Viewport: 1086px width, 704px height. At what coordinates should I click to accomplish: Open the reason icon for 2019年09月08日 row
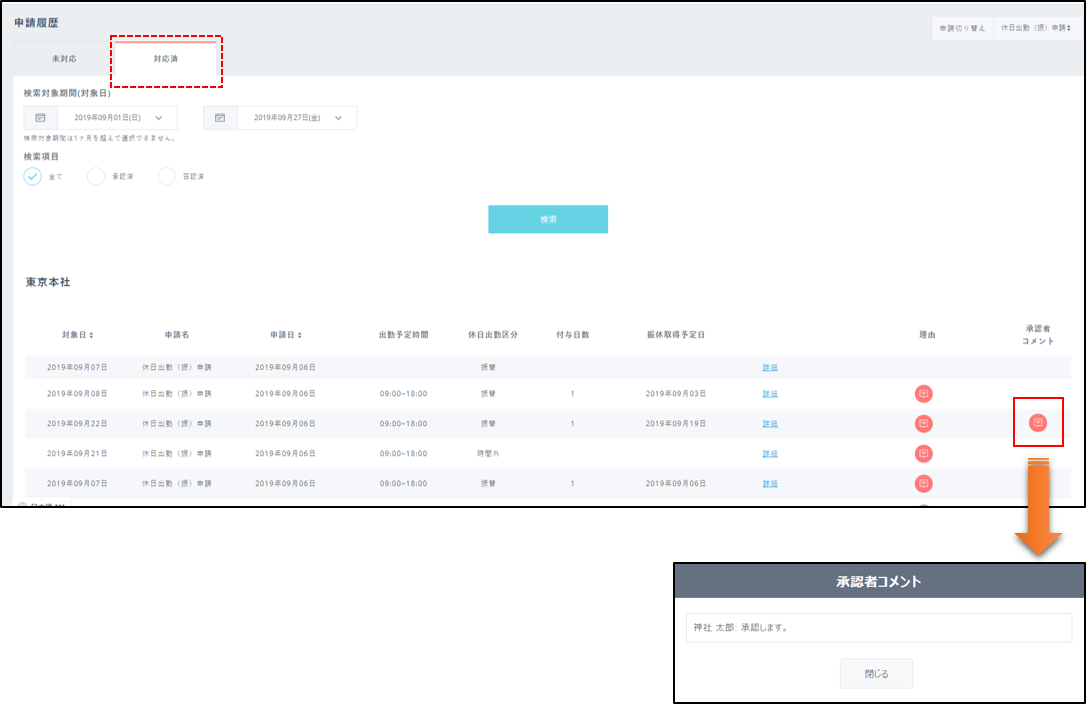[924, 394]
